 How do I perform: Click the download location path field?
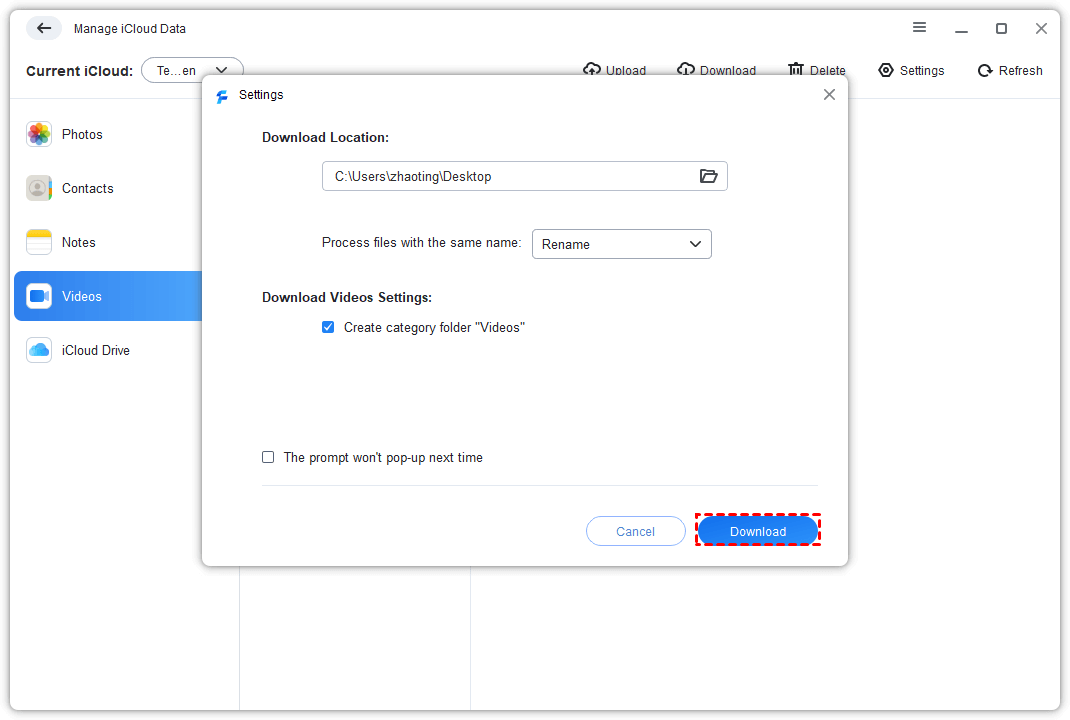[524, 176]
